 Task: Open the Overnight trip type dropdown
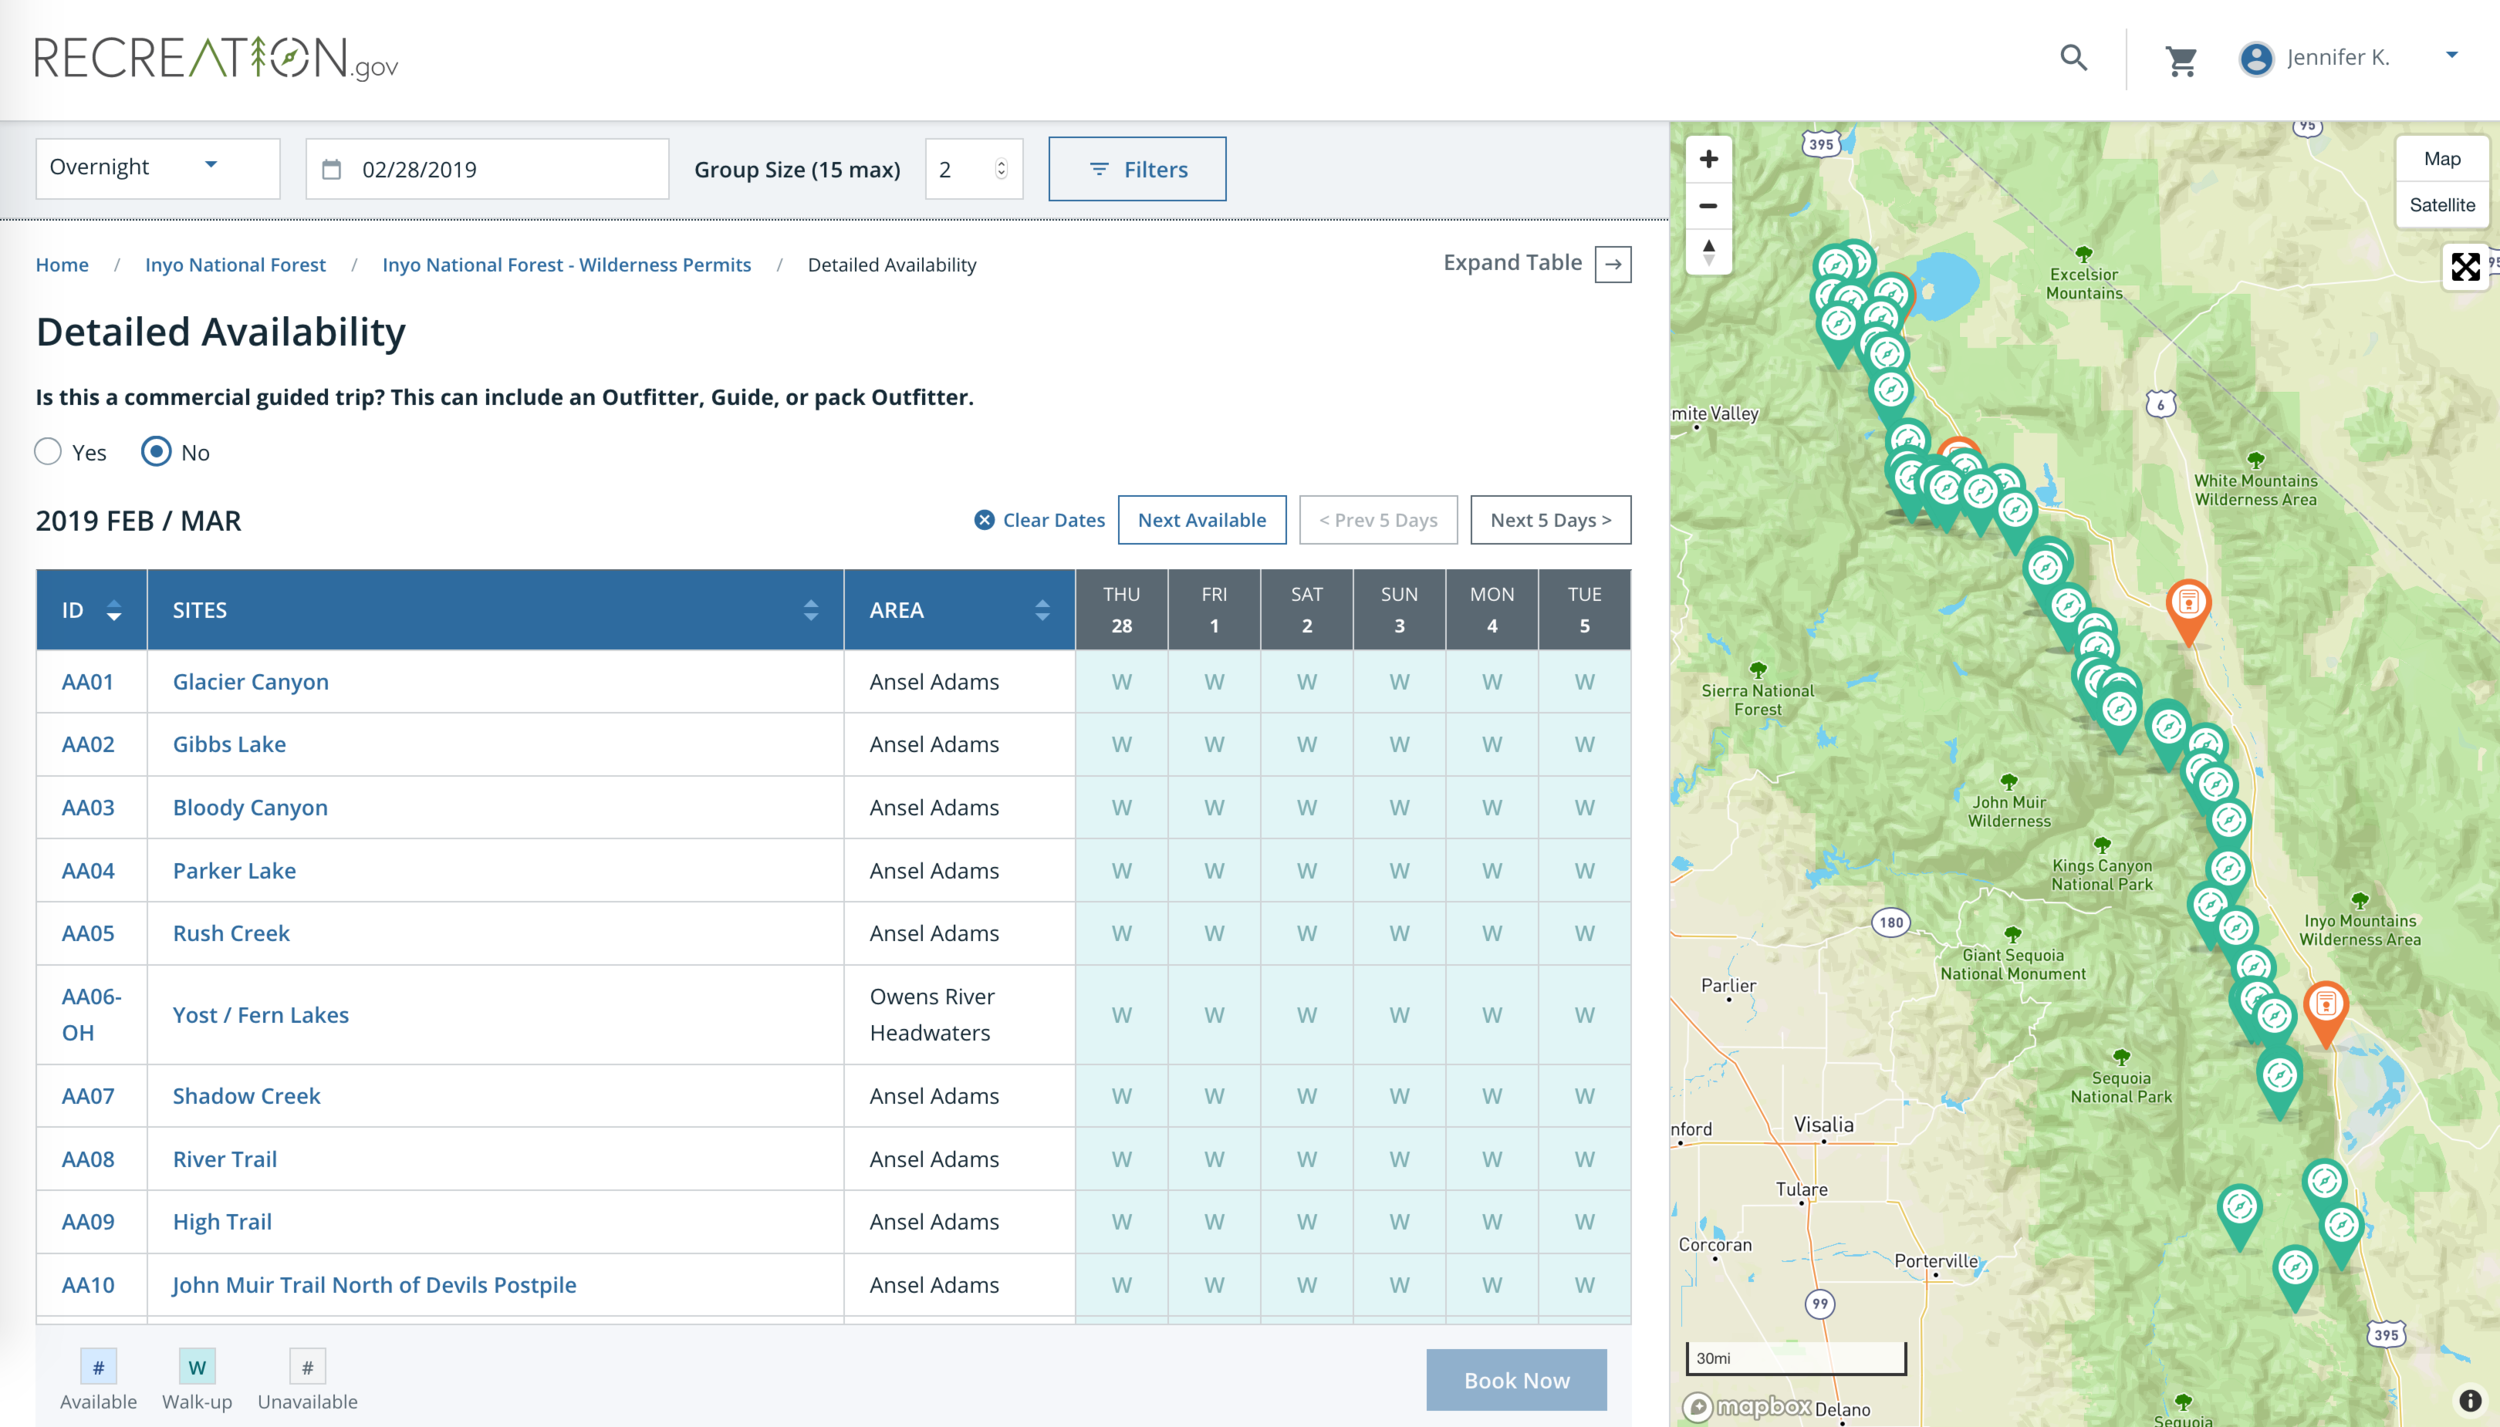coord(158,168)
